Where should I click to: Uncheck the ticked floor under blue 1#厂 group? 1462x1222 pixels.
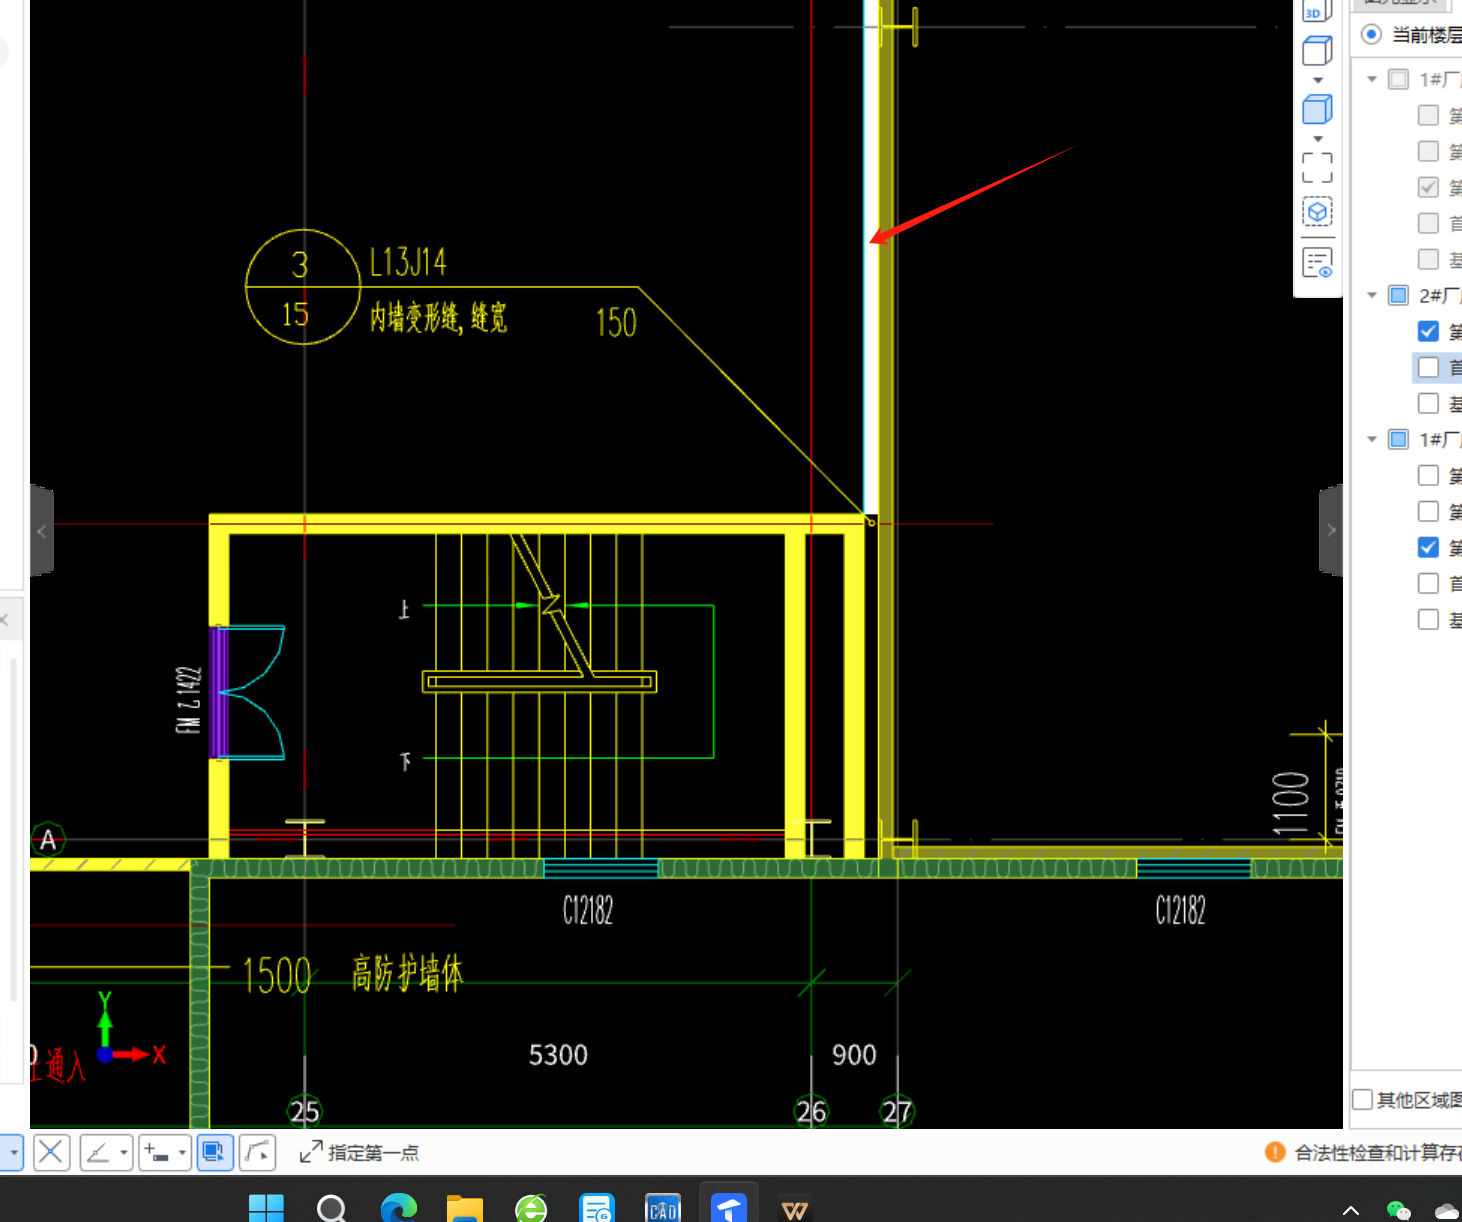pyautogui.click(x=1428, y=547)
